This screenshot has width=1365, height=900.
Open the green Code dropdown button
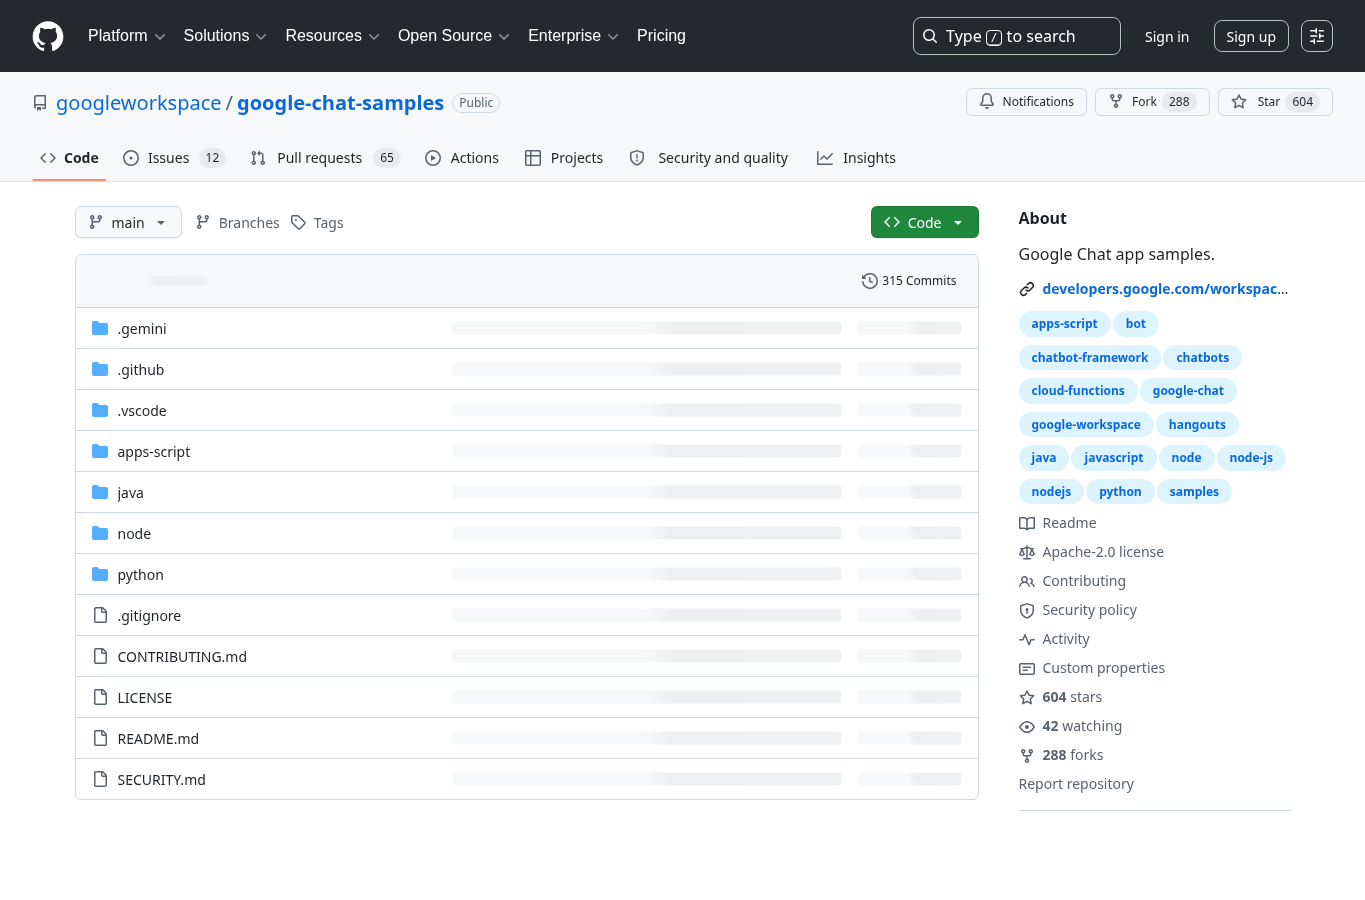click(x=924, y=222)
